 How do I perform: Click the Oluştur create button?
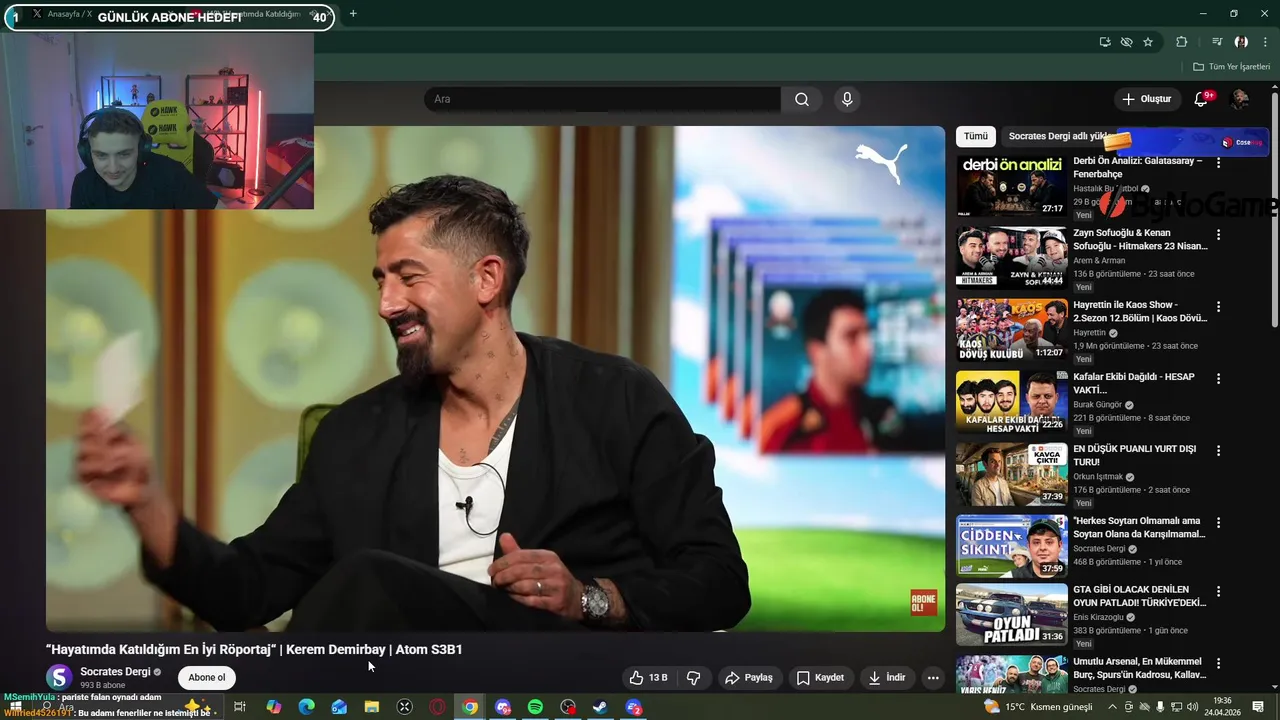[x=1146, y=99]
